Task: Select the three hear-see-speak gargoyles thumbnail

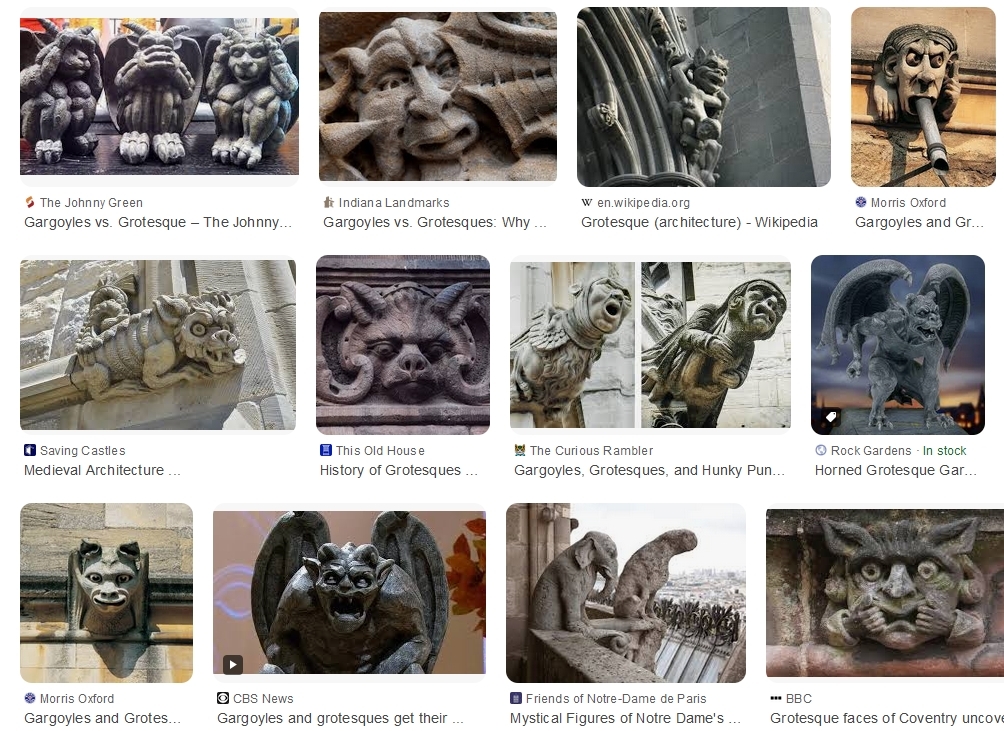Action: (159, 96)
